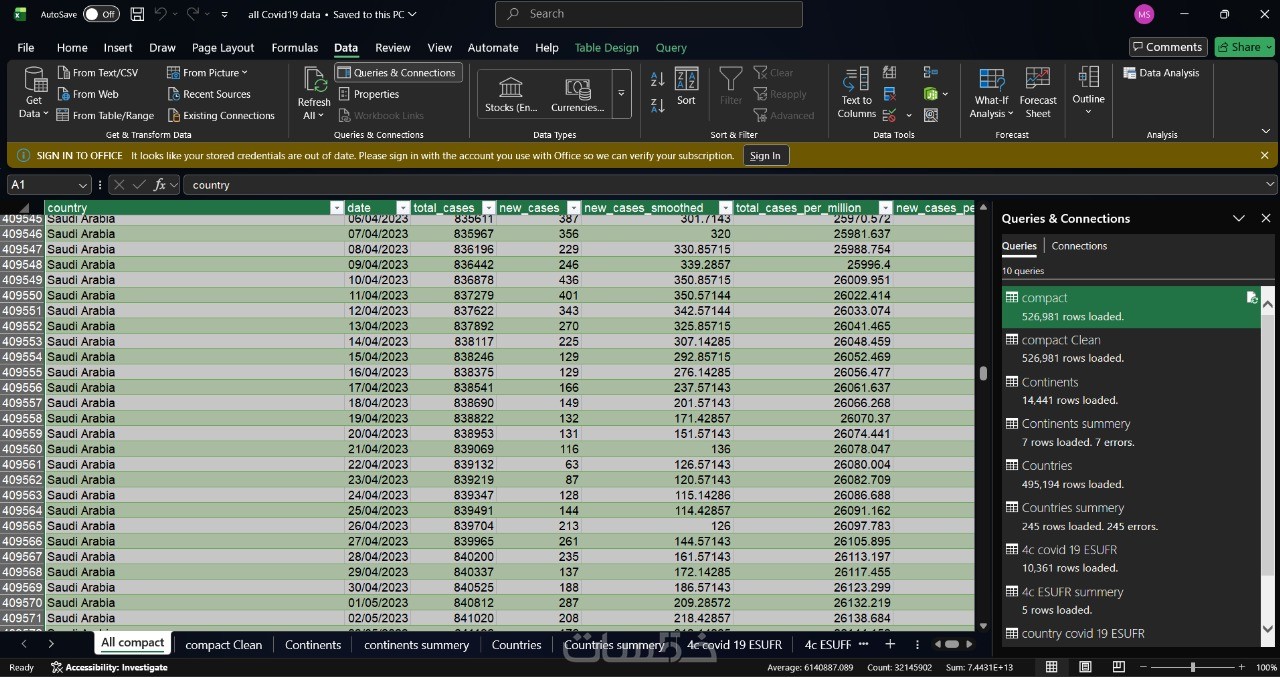
Task: Open the Data Model dropdown arrow
Action: (x=945, y=94)
